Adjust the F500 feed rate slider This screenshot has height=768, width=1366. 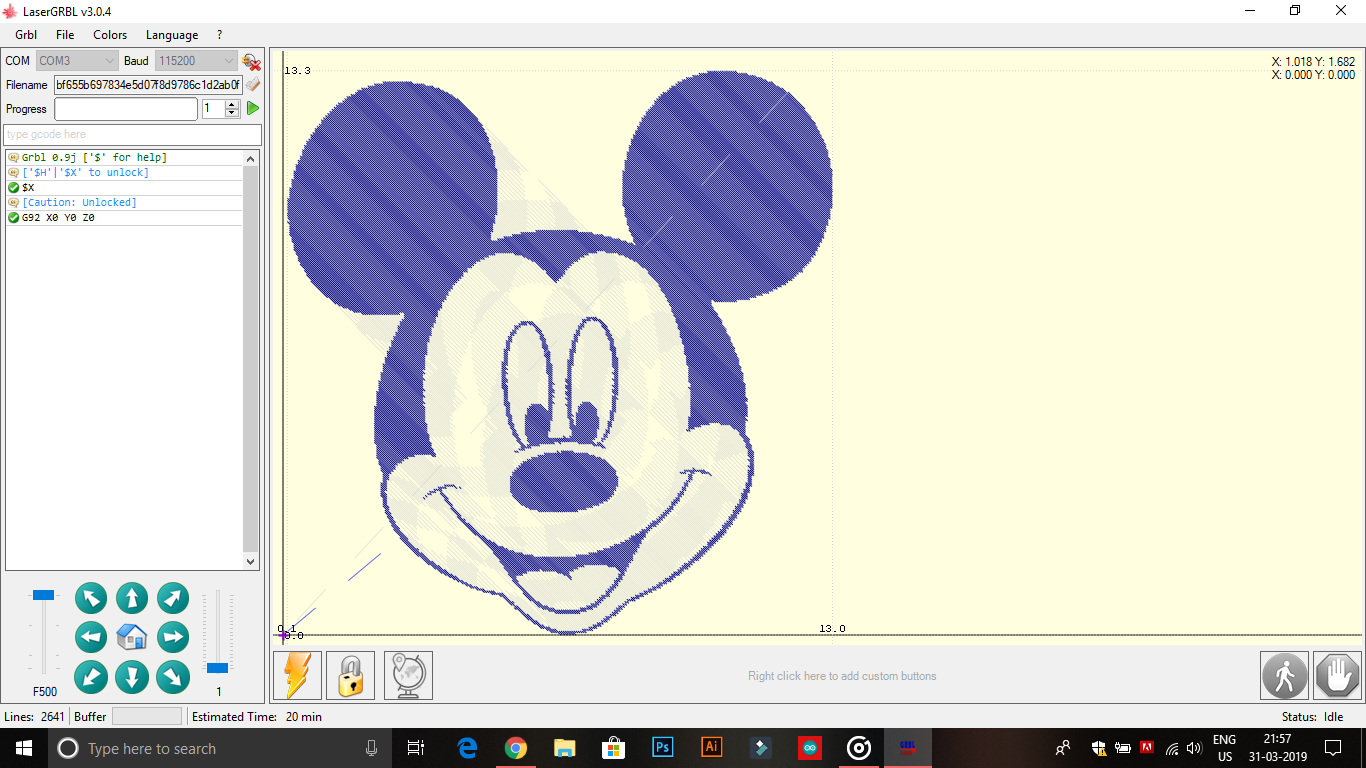(x=42, y=595)
